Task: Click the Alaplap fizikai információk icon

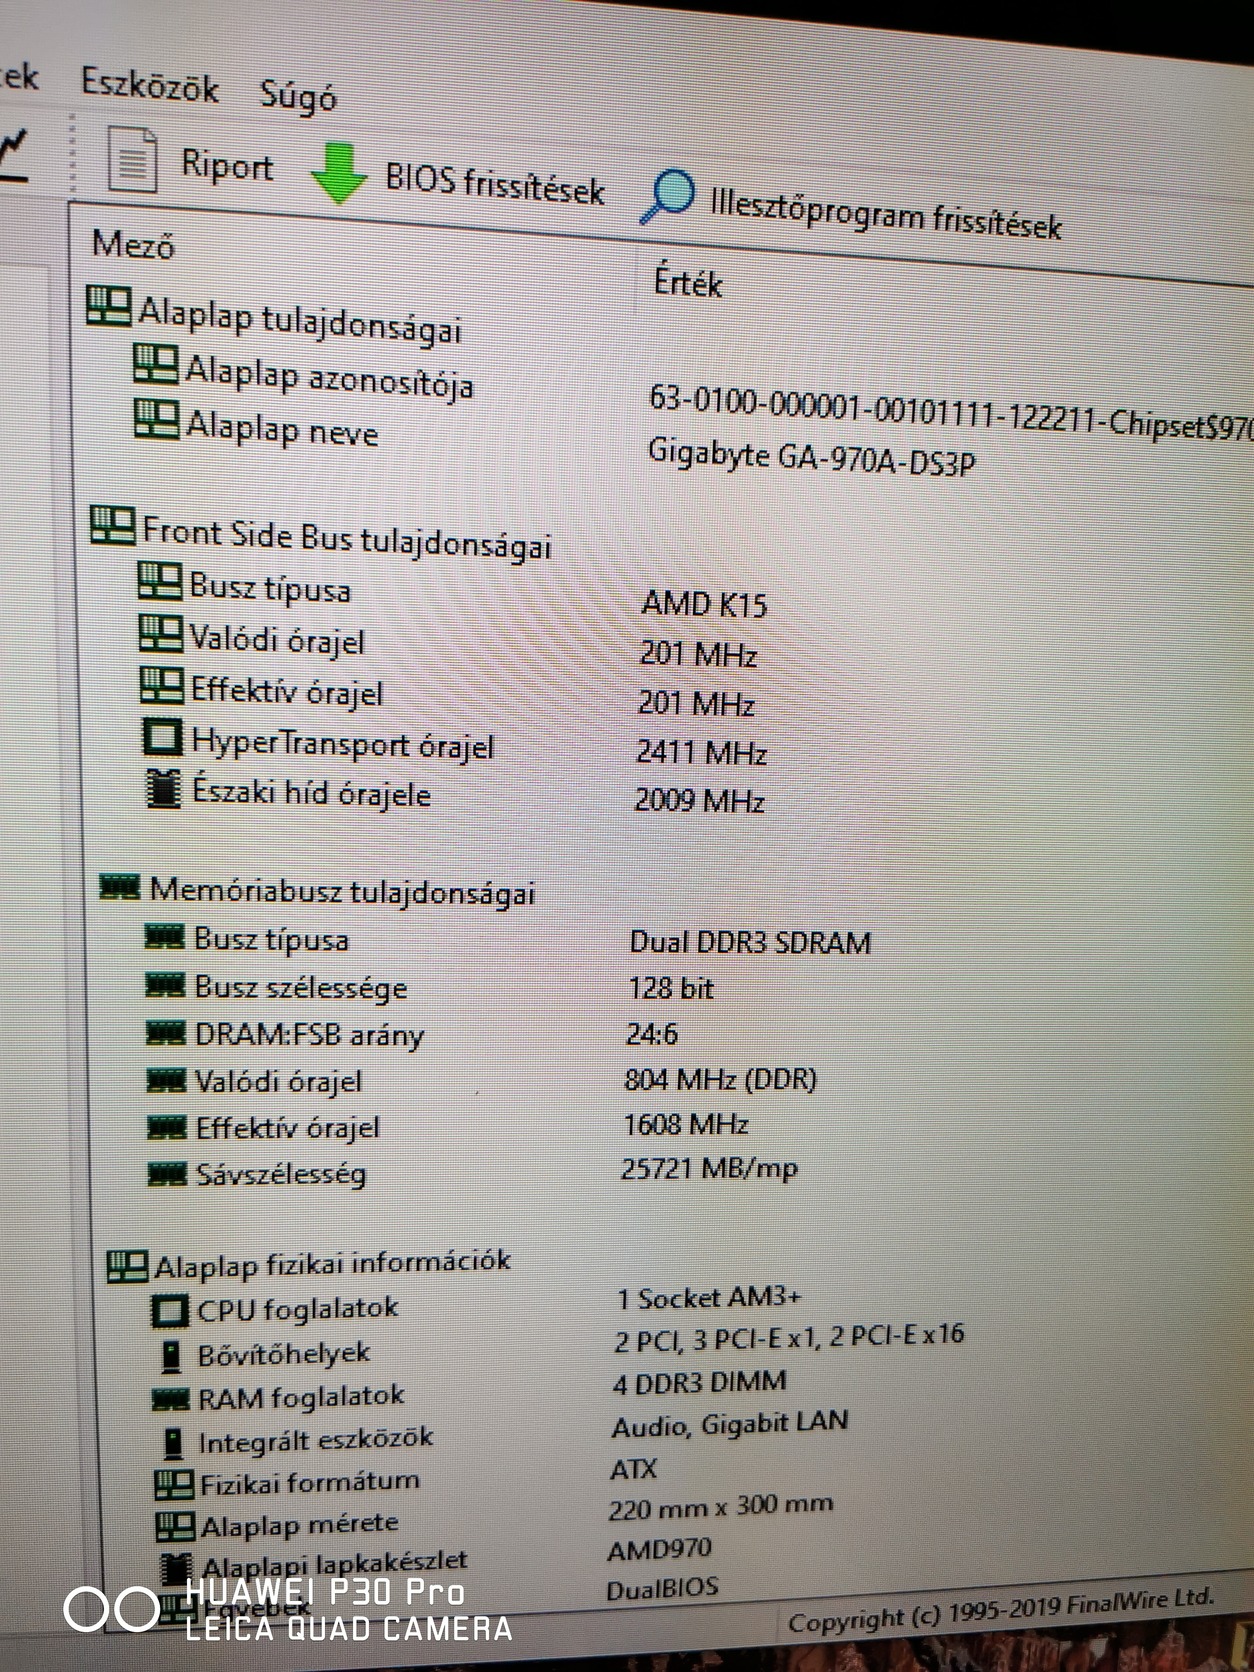Action: tap(127, 1268)
